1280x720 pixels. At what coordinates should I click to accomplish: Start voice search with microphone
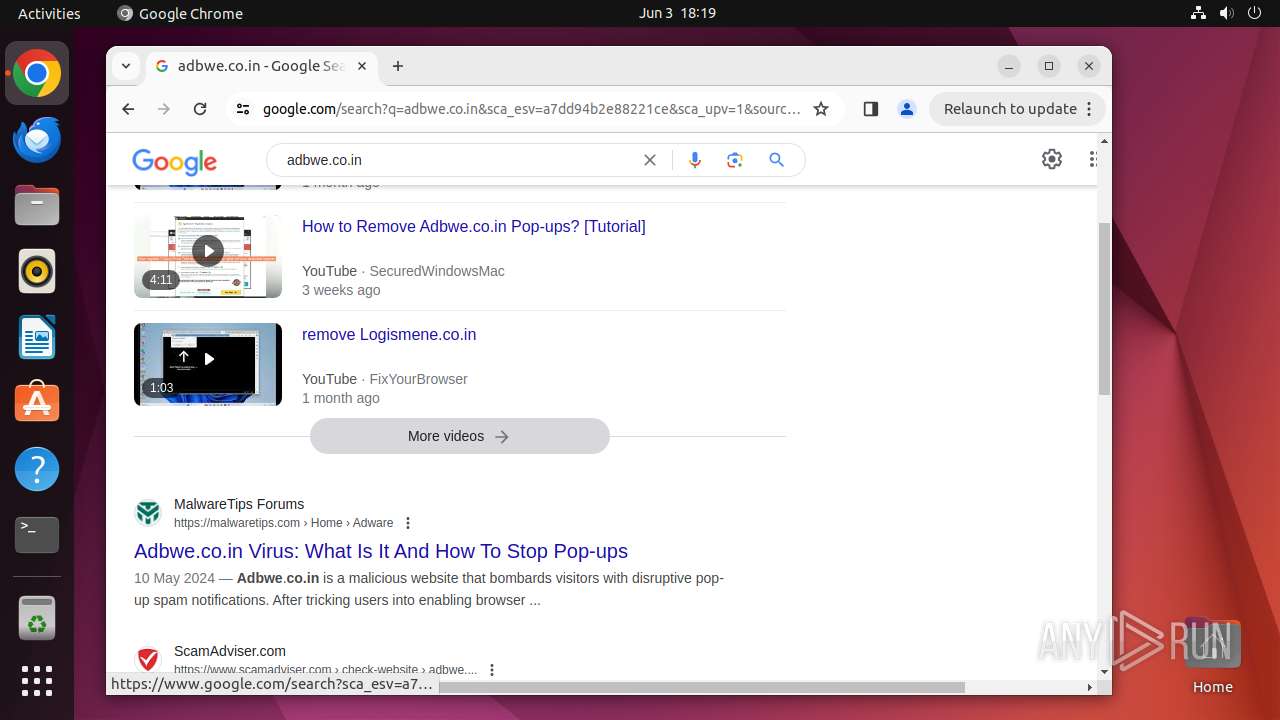[x=695, y=160]
